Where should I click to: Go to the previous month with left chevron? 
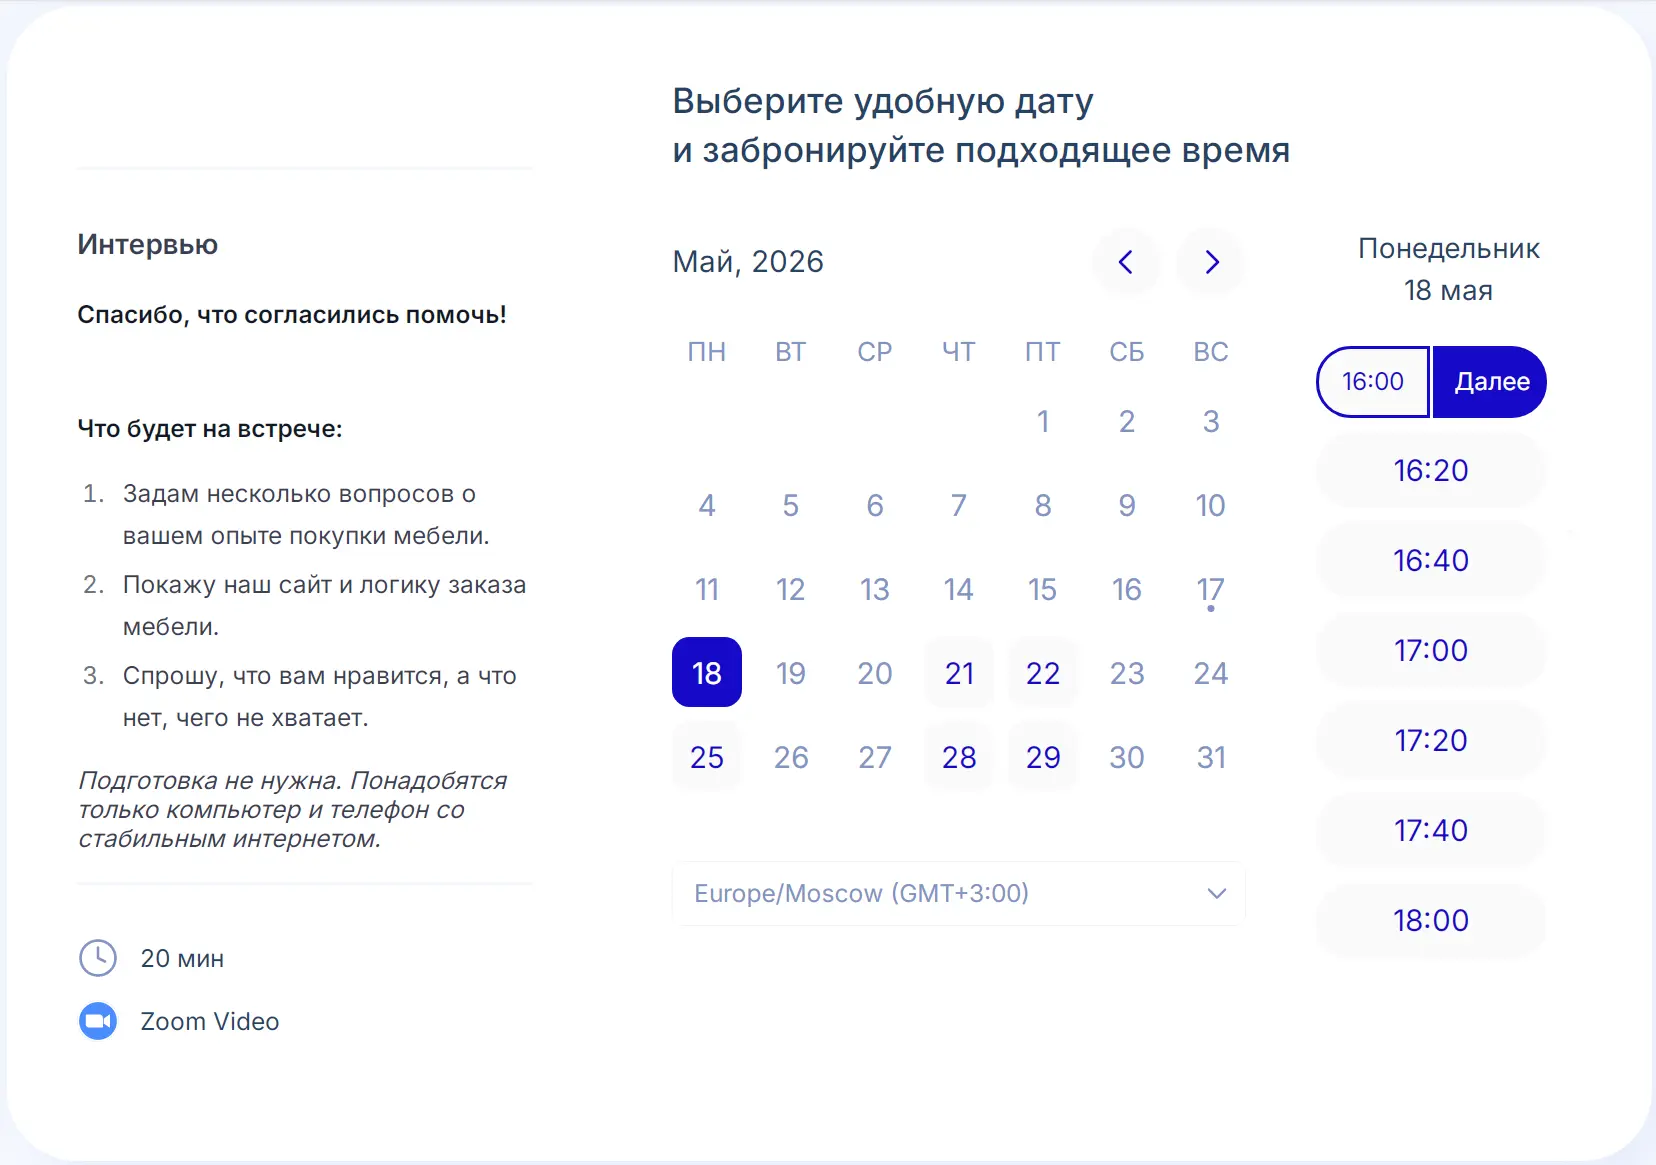tap(1126, 262)
